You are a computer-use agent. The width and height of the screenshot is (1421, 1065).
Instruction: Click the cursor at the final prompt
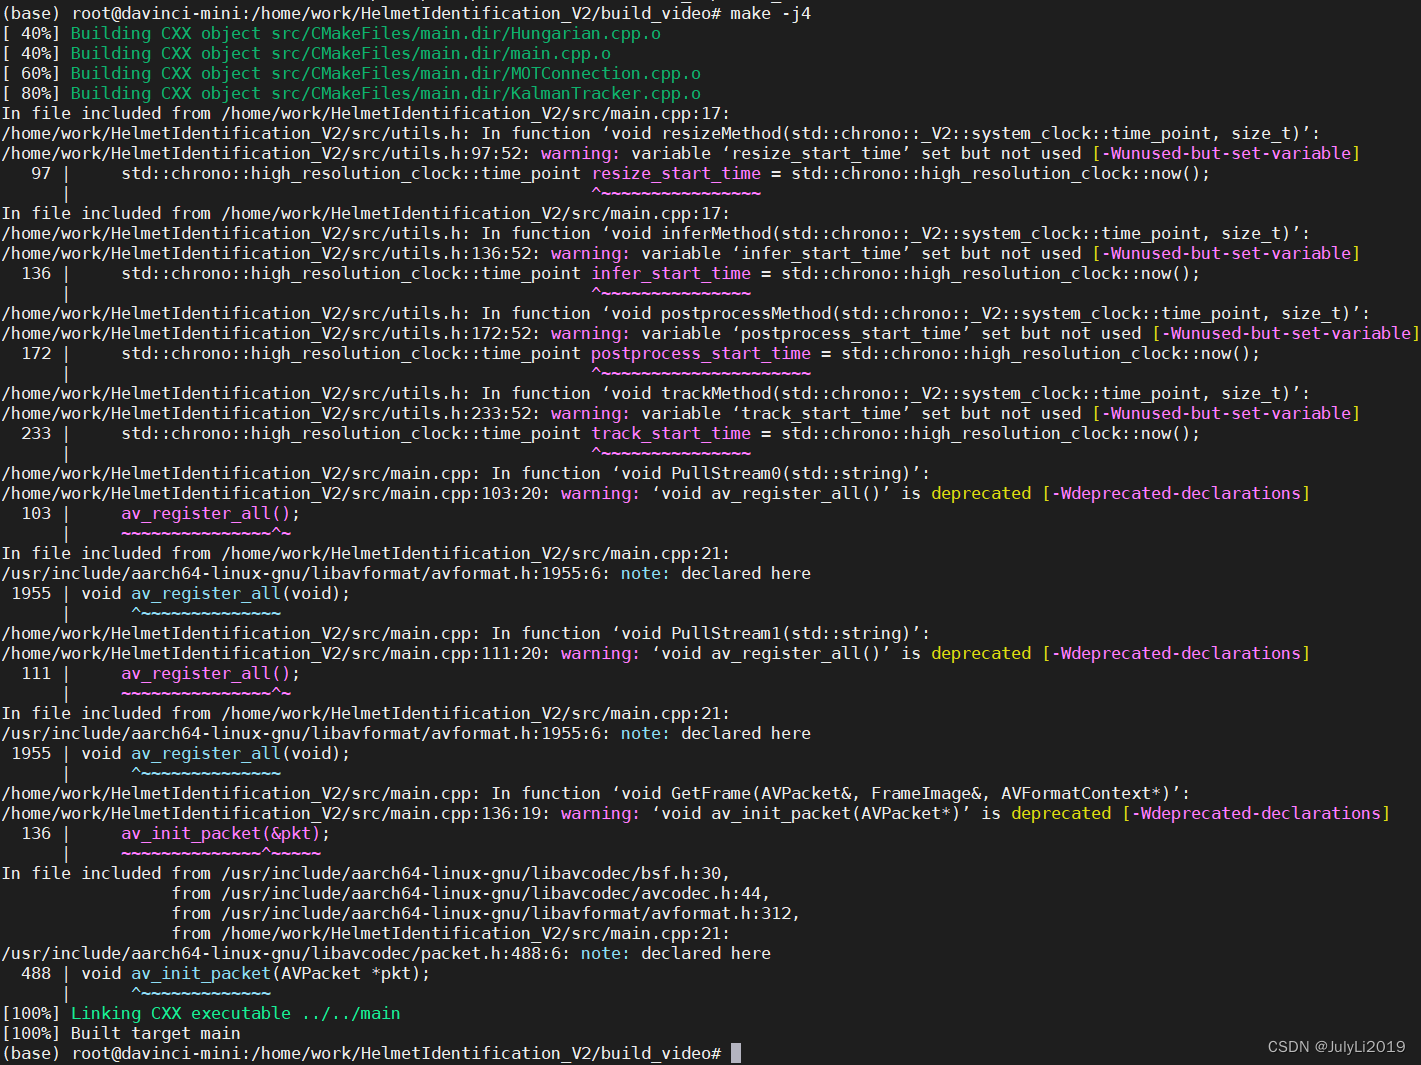coord(736,1053)
